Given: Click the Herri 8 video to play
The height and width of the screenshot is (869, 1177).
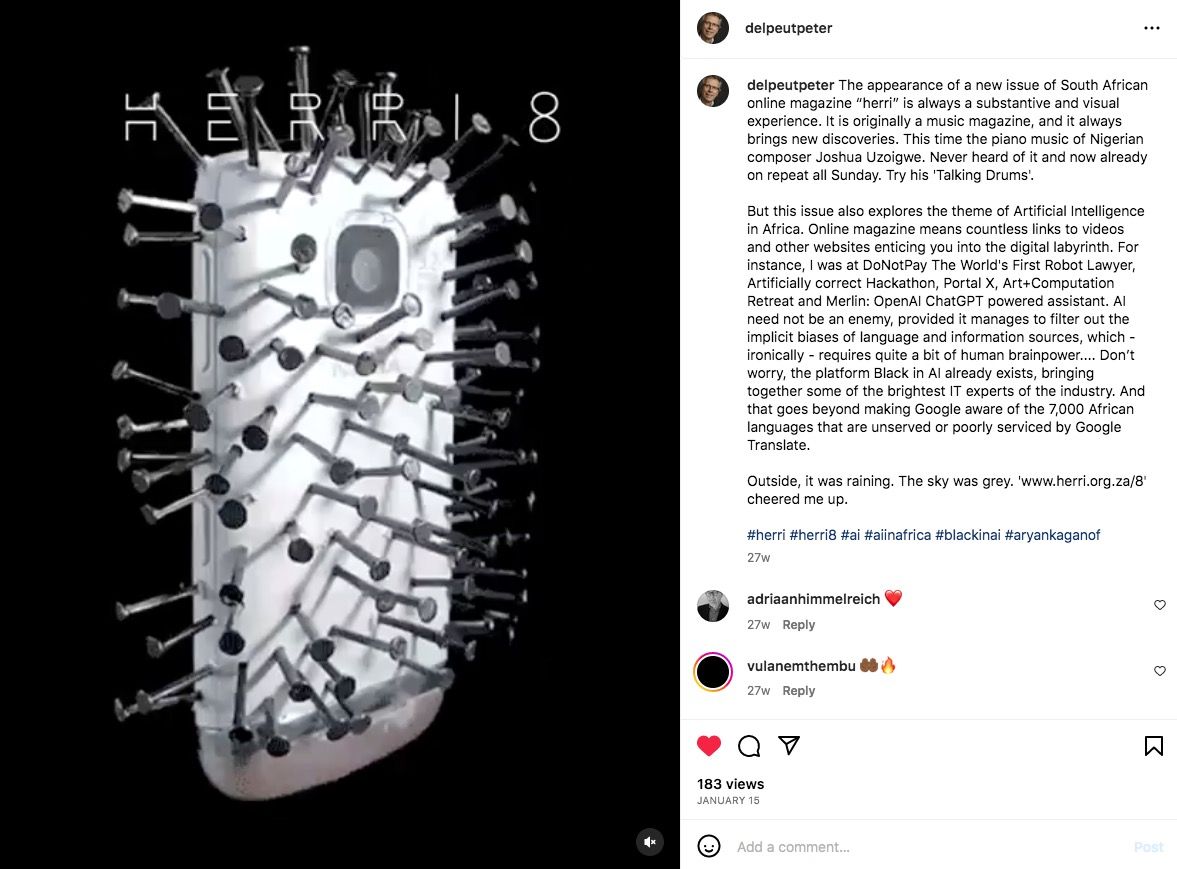Looking at the screenshot, I should click(340, 434).
